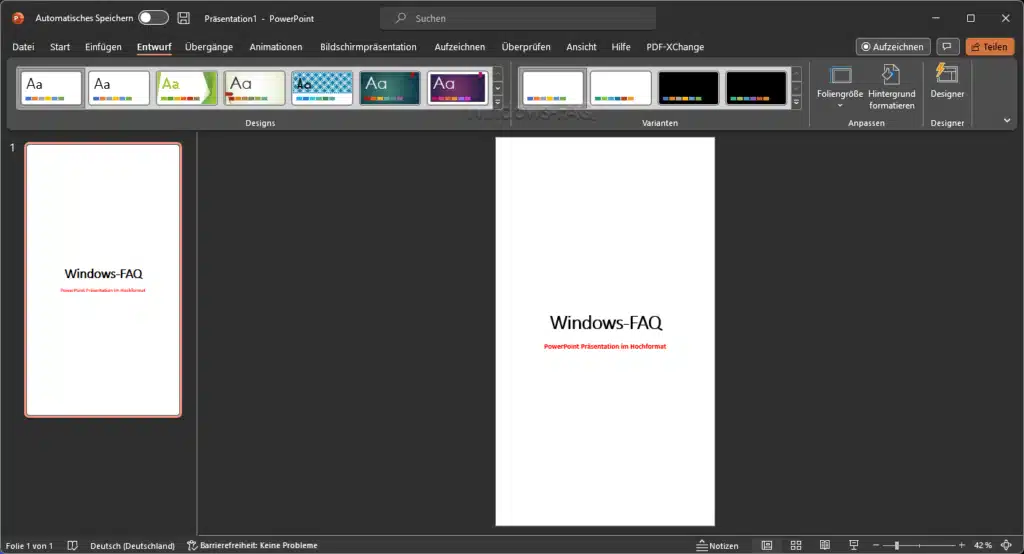Click Deutsch (Deutschland) language indicator
The image size is (1024, 554).
tap(133, 546)
